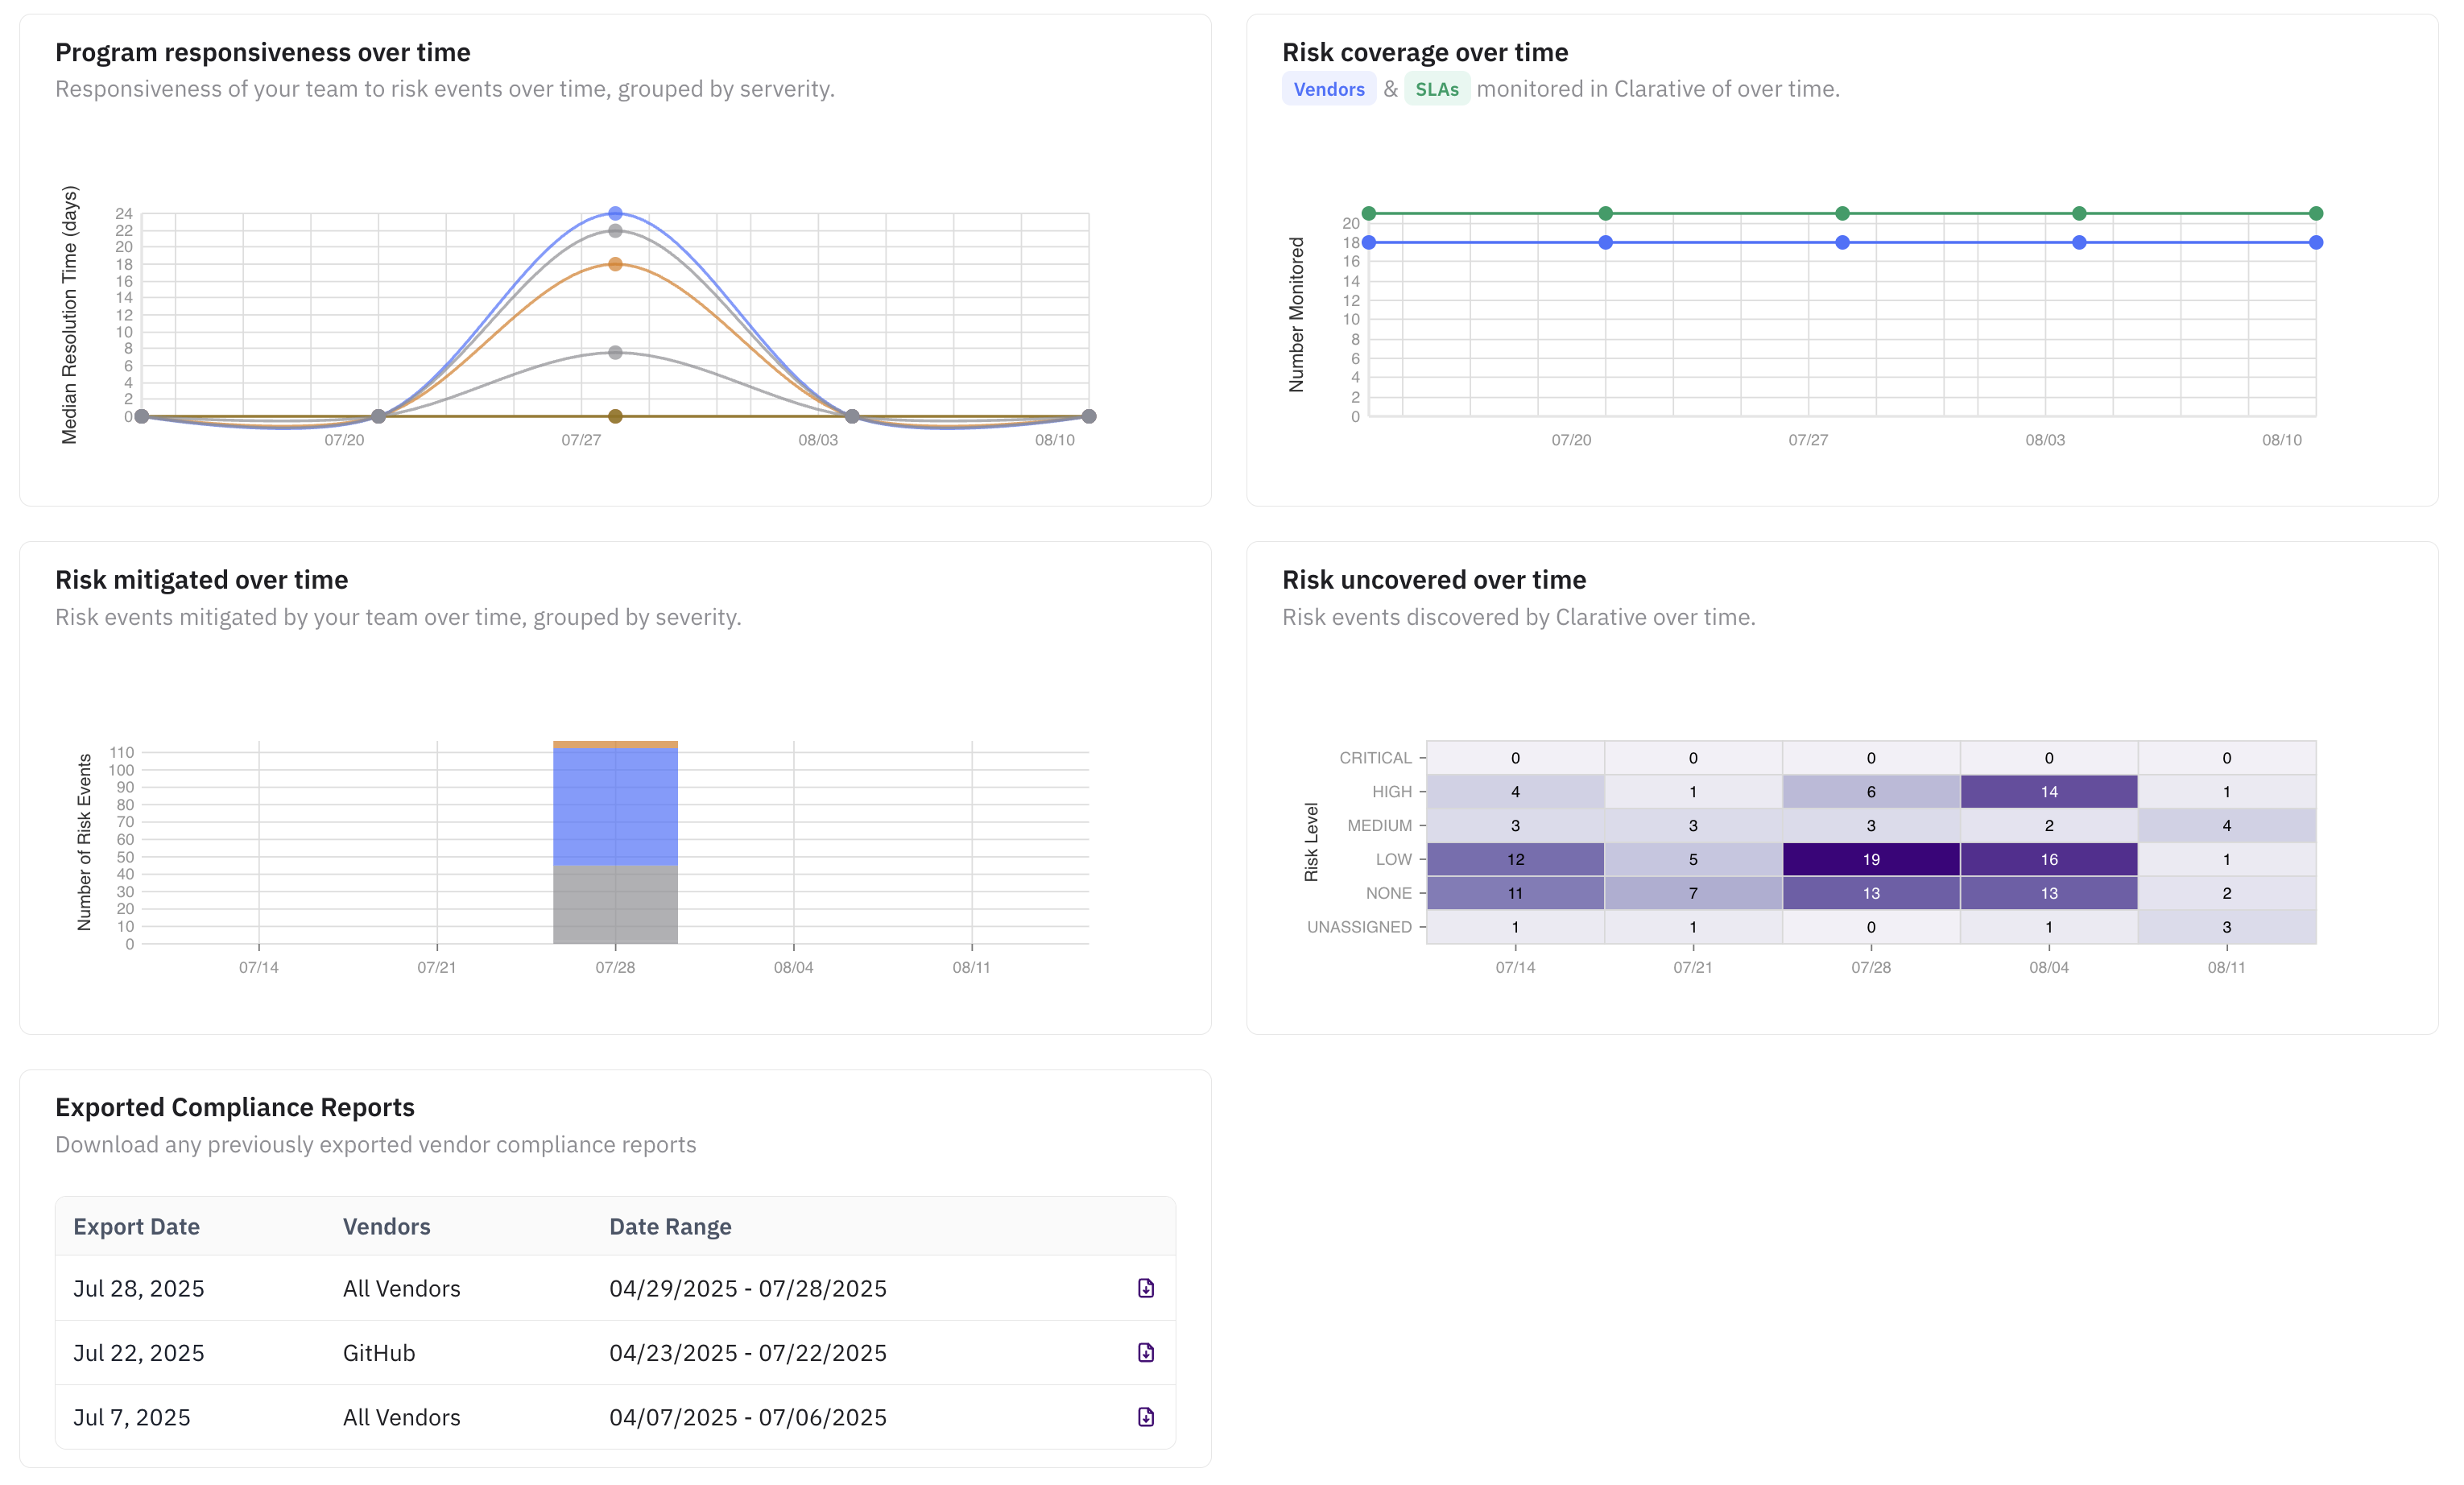Screen dimensions: 2464x1485
Task: Download the Jul 28, 2025 compliance report
Action: click(1146, 1288)
